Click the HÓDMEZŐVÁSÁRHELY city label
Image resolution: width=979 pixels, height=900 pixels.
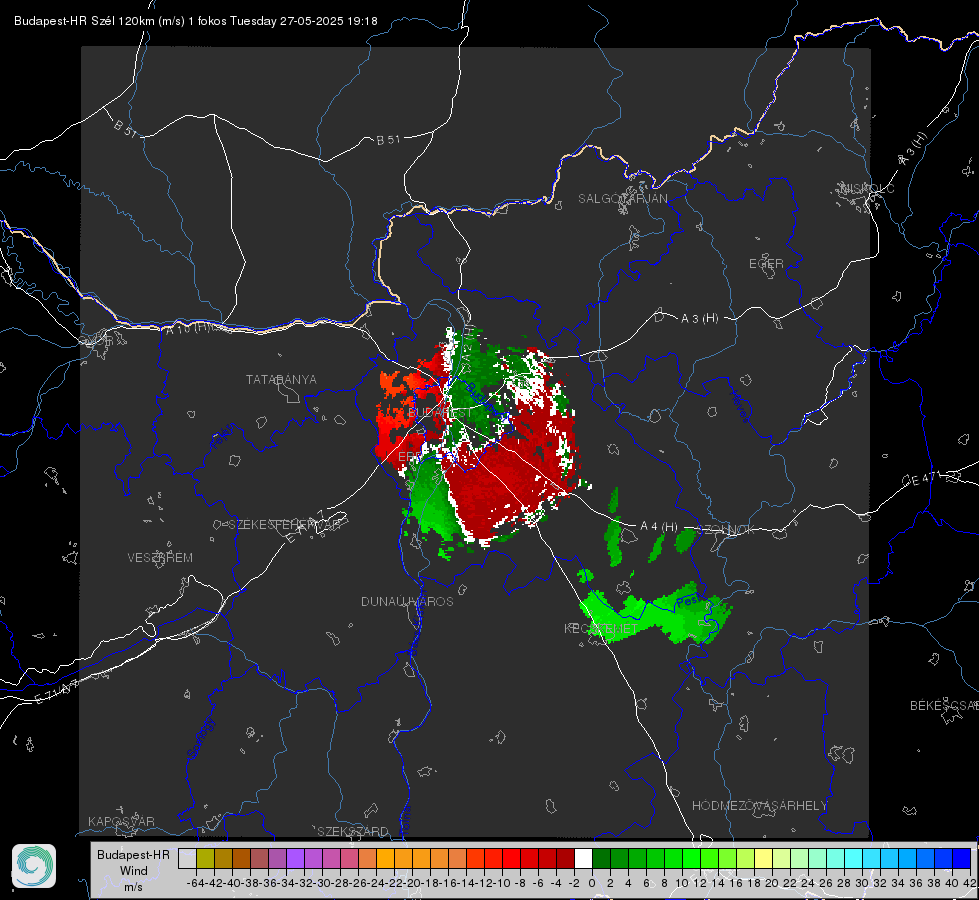pyautogui.click(x=759, y=805)
